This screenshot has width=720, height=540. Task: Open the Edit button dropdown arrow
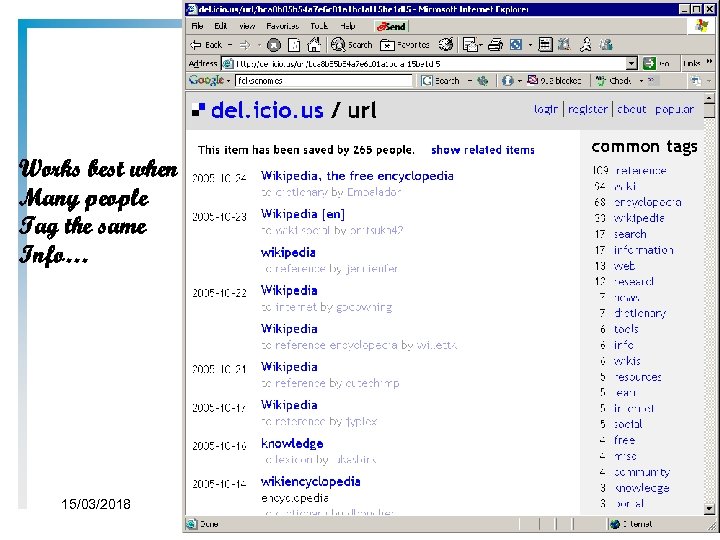(x=530, y=45)
